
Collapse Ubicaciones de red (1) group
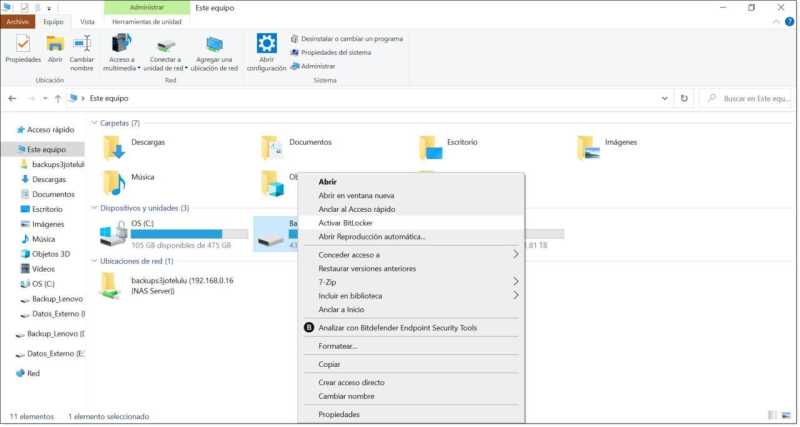[94, 261]
